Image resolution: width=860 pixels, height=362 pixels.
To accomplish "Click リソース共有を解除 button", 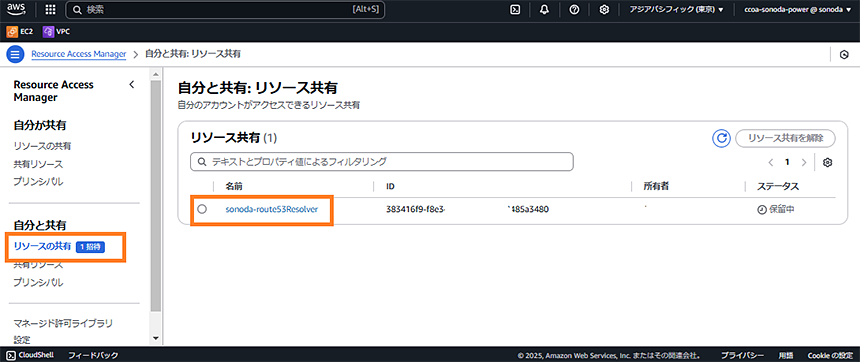I will click(785, 138).
